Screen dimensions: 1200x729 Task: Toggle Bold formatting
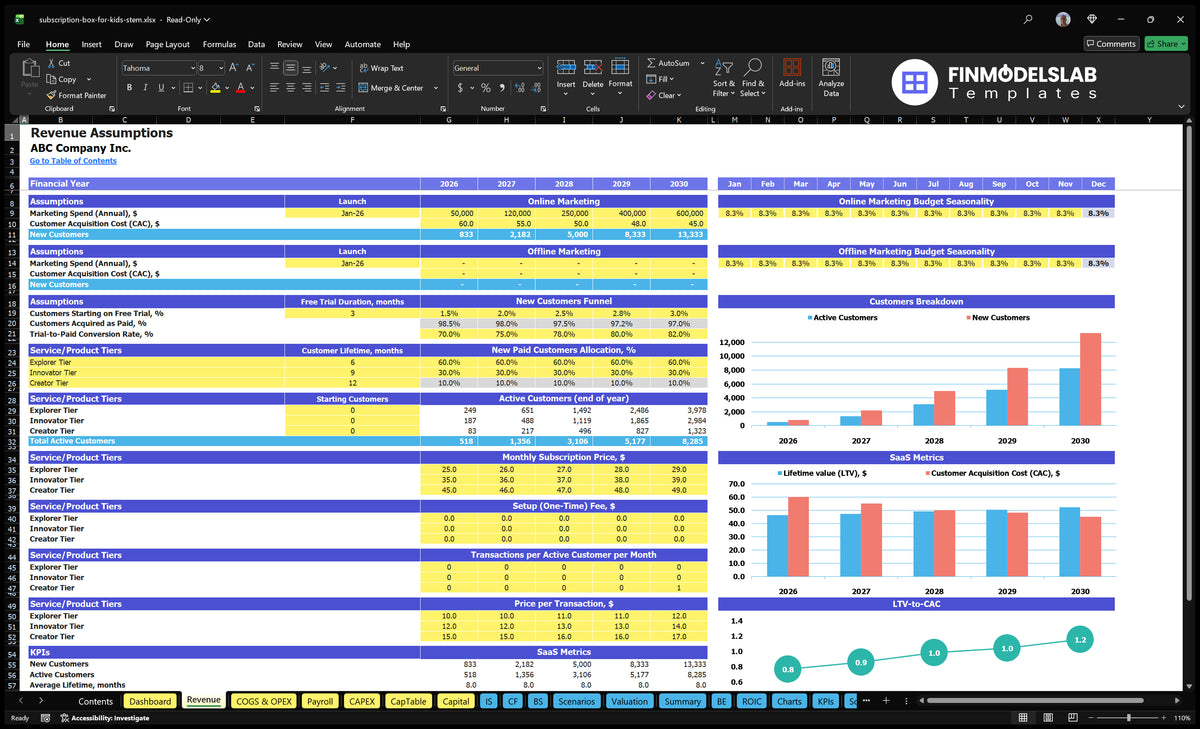[x=130, y=88]
